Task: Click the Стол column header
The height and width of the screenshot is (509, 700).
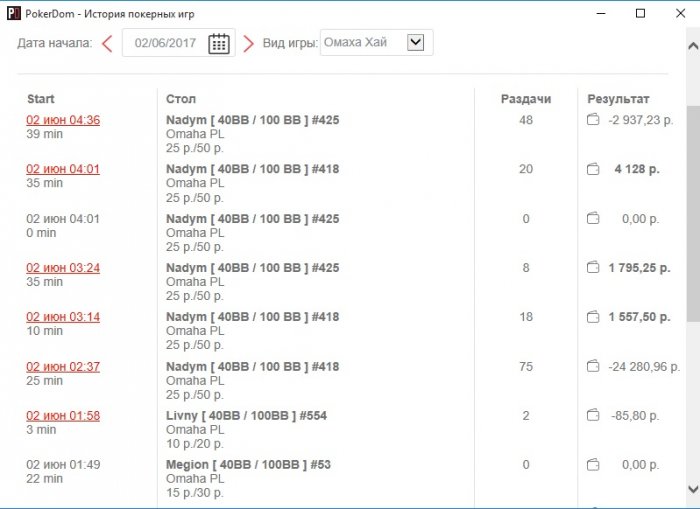Action: (x=181, y=99)
